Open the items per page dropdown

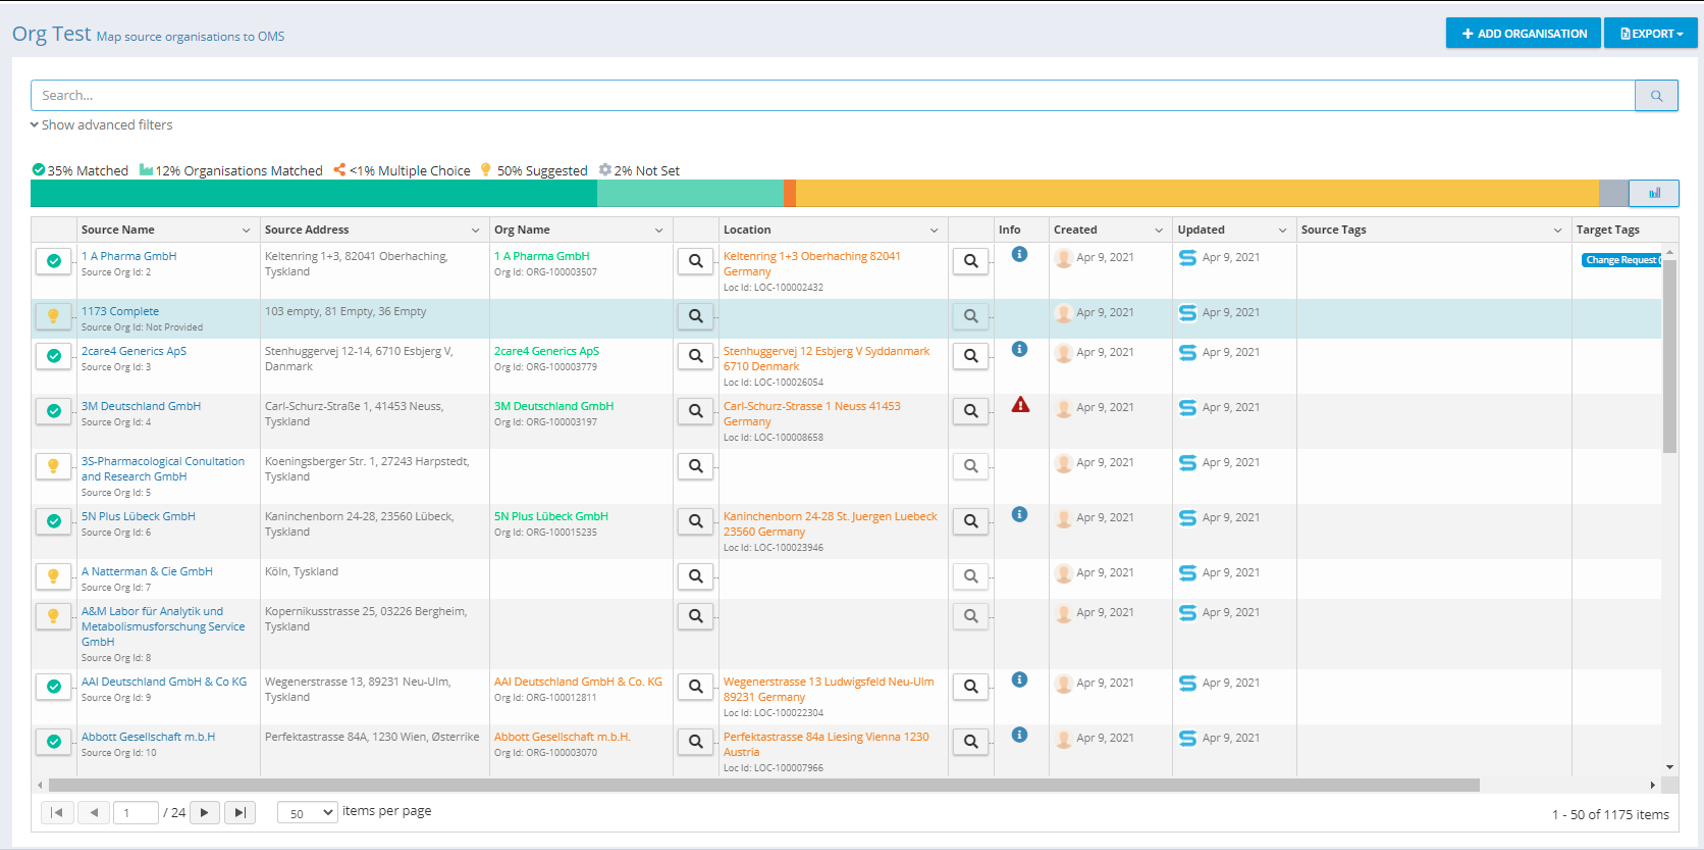(307, 813)
